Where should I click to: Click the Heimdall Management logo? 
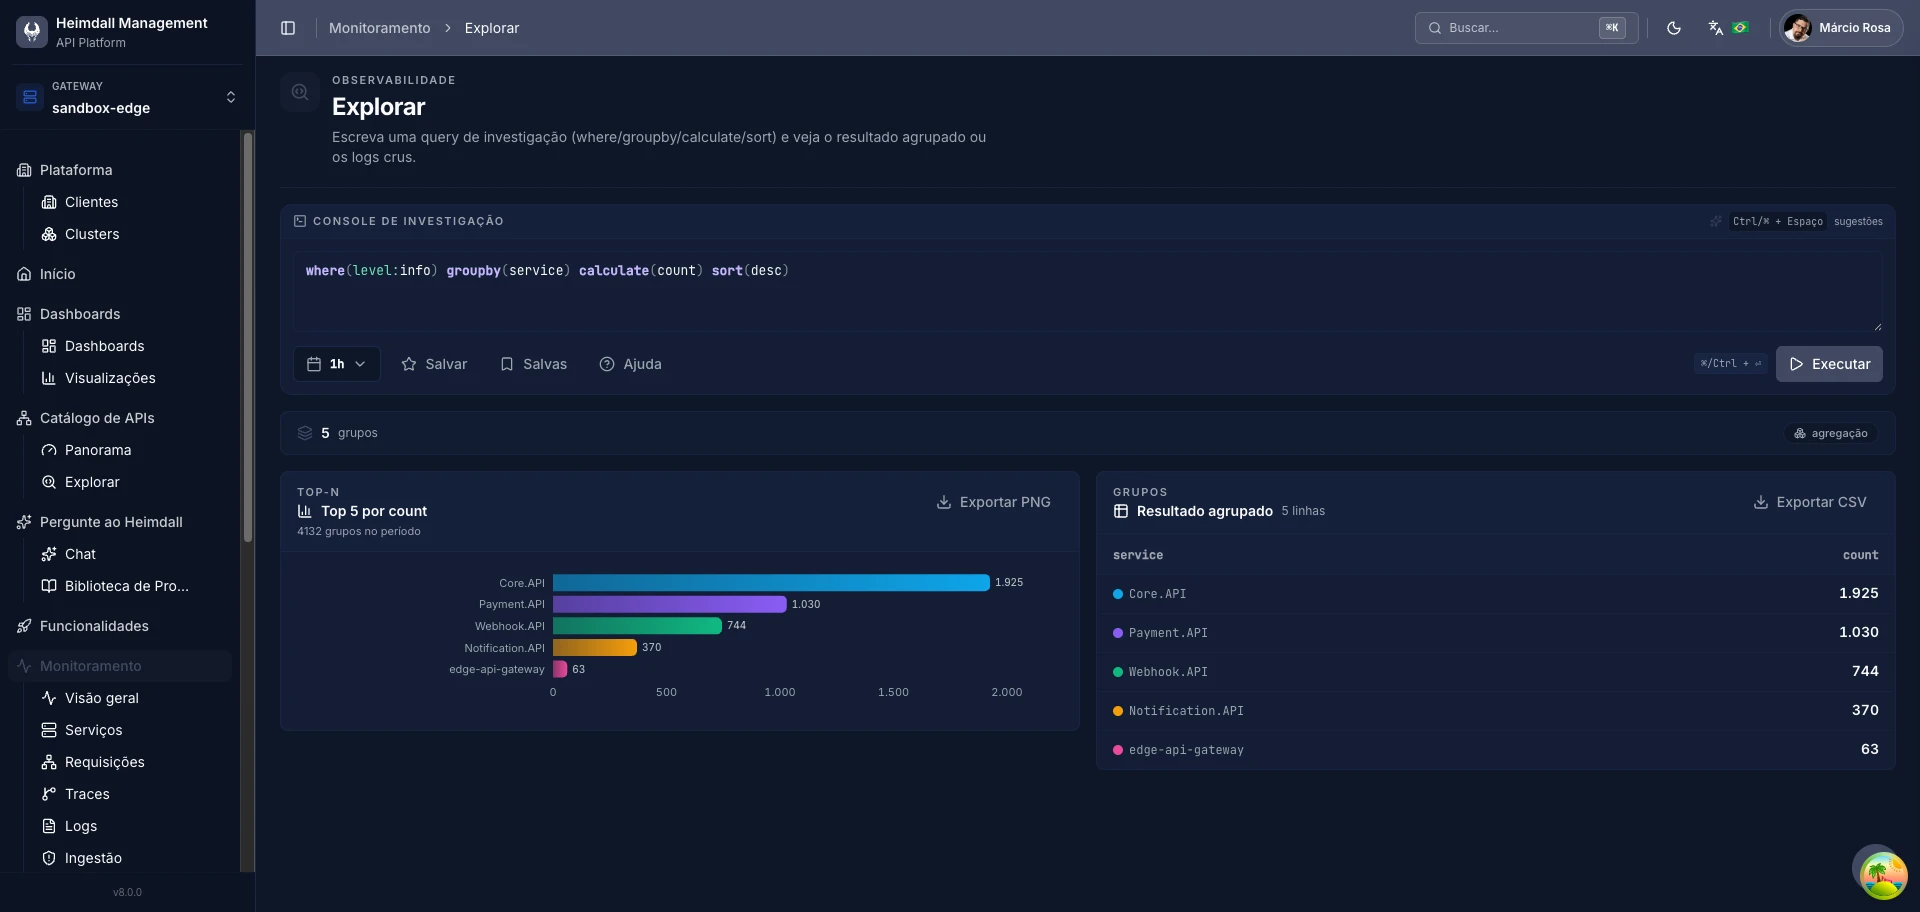click(x=32, y=32)
